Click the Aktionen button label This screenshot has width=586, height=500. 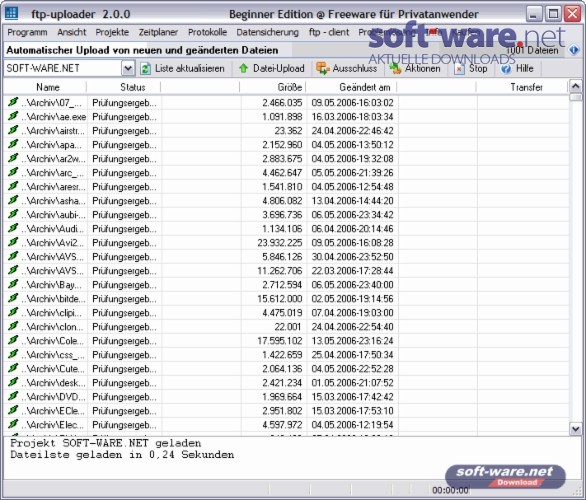pyautogui.click(x=423, y=68)
